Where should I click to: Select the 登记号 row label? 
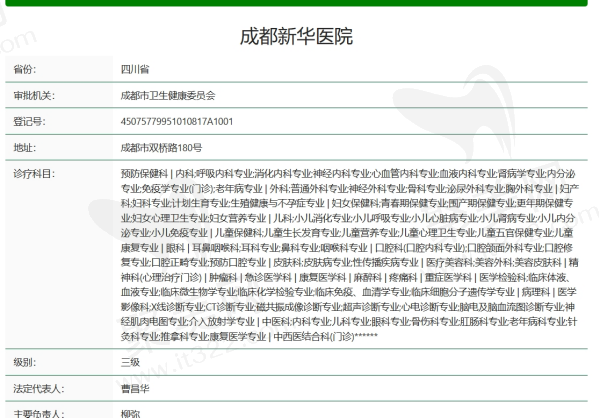pos(30,121)
